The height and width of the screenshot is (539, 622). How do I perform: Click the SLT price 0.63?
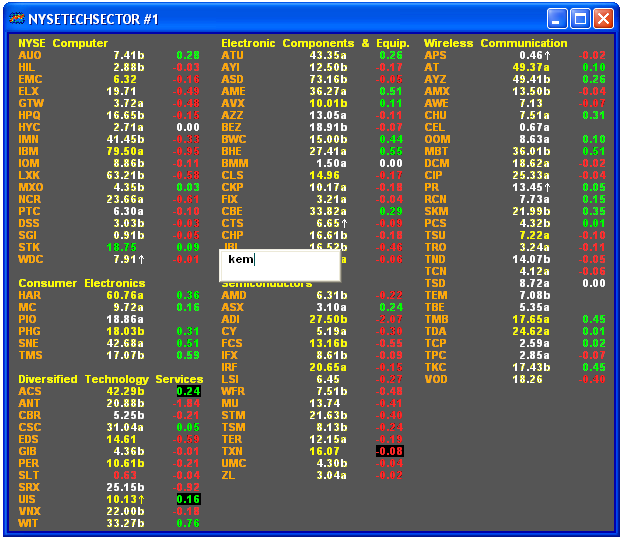point(125,476)
